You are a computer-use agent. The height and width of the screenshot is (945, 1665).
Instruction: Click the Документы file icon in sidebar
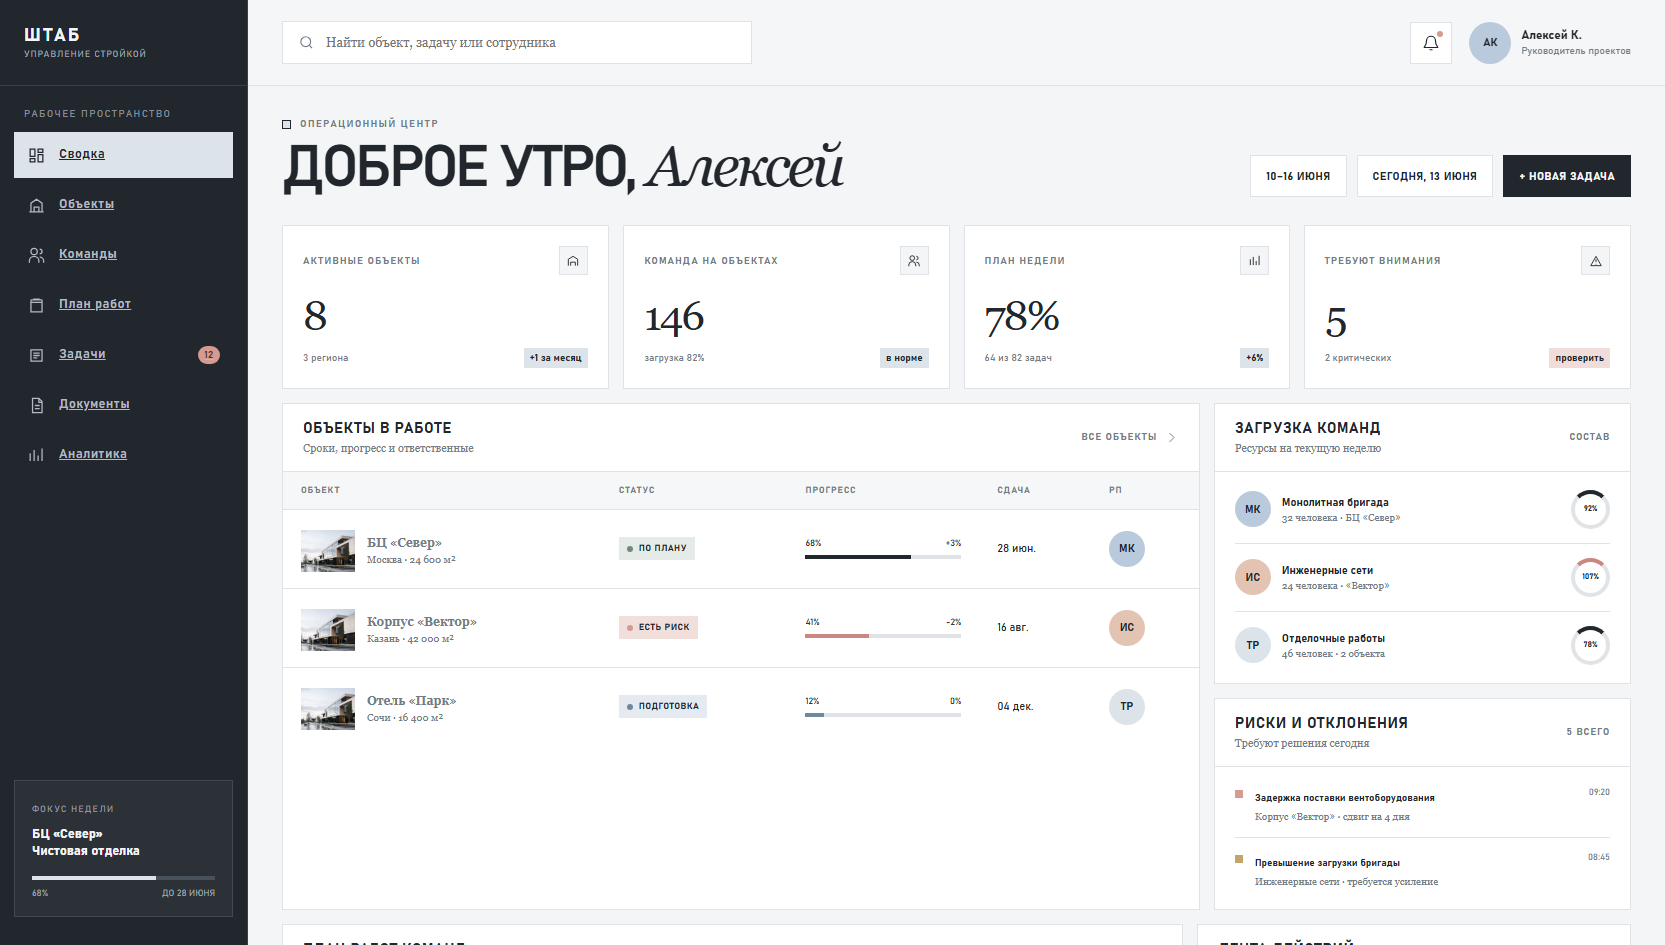(37, 405)
